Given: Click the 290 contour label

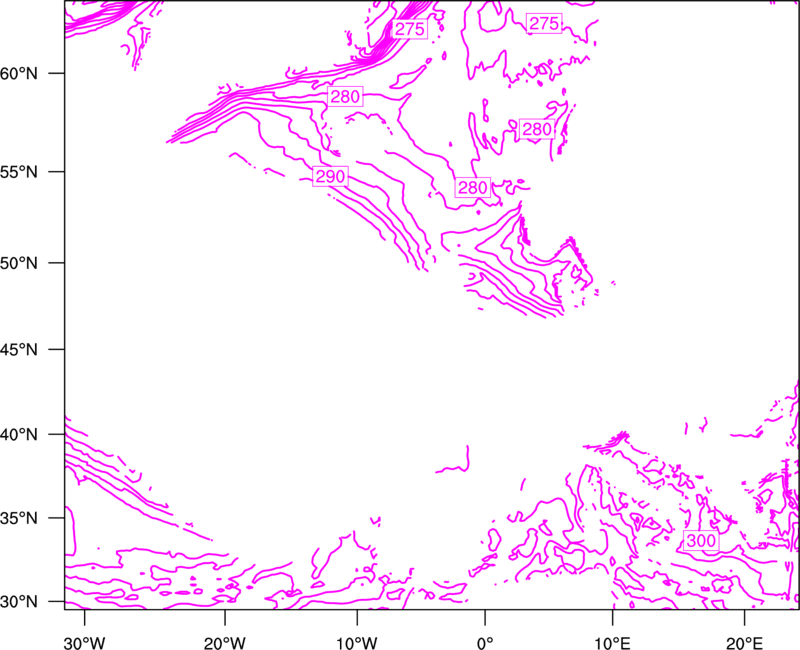Looking at the screenshot, I should [x=331, y=177].
